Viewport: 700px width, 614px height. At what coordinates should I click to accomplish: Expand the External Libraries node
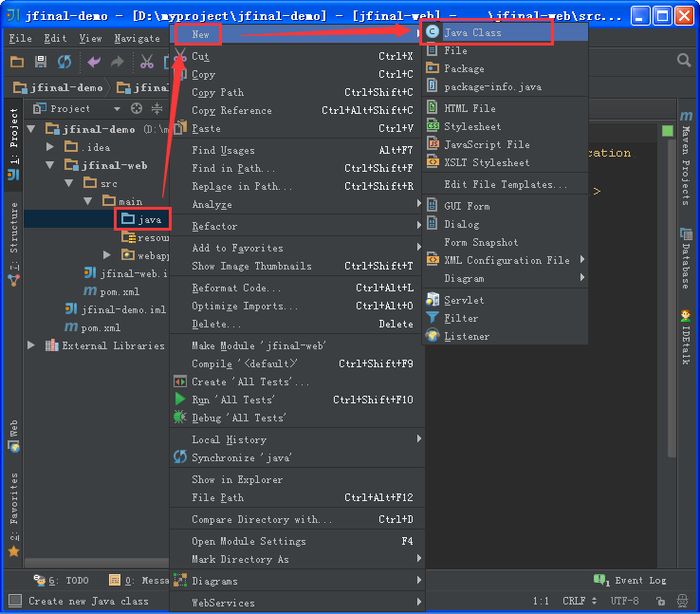click(x=31, y=345)
